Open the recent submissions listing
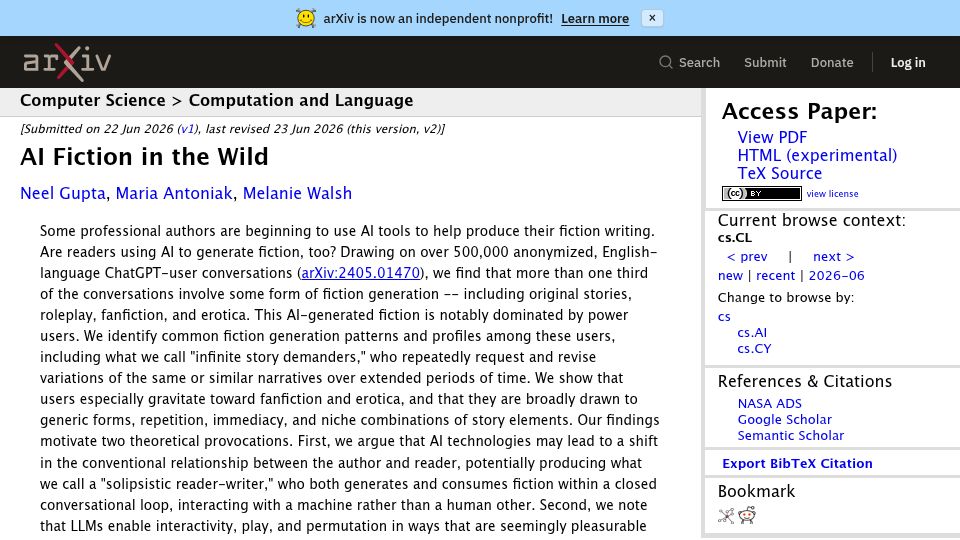960x540 pixels. click(x=775, y=276)
